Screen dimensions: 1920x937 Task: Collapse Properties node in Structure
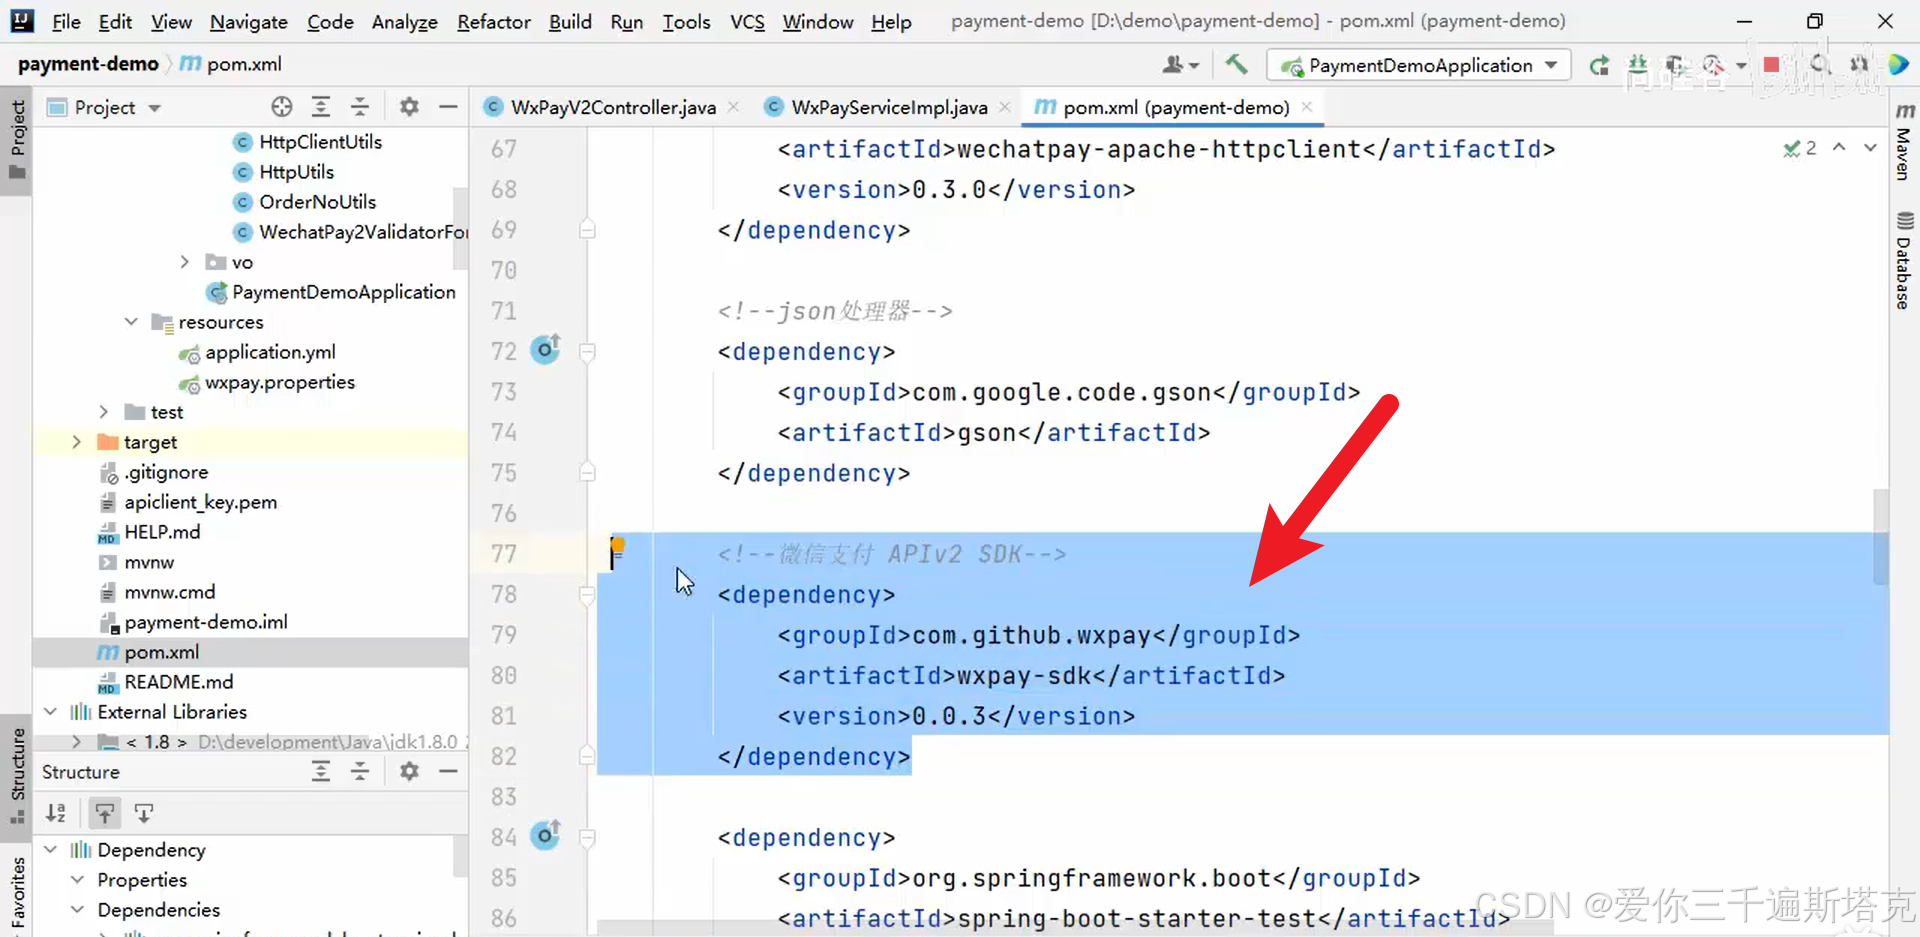pos(77,880)
